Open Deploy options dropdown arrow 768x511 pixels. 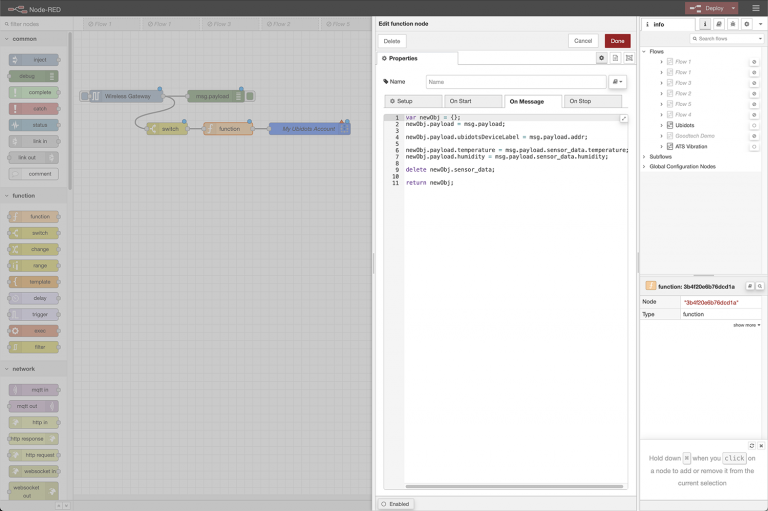[x=733, y=8]
